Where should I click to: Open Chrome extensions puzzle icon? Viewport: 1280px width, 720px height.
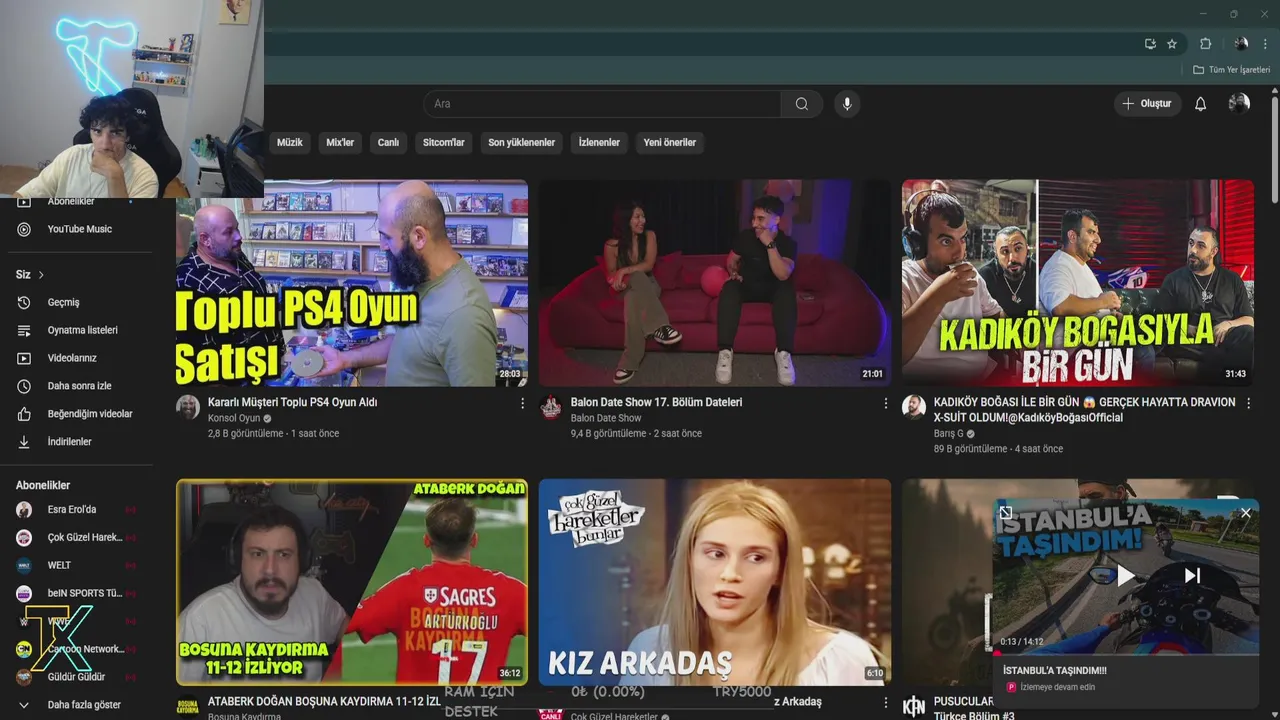click(x=1206, y=44)
